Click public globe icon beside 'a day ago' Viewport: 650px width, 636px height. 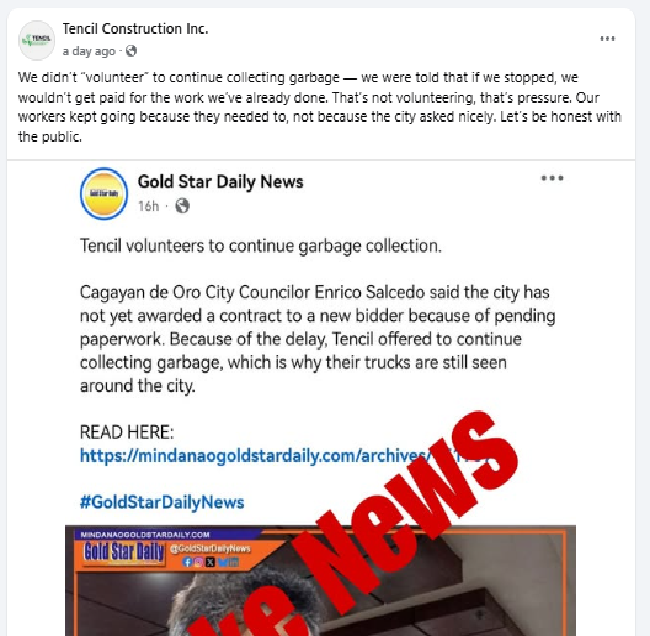click(x=131, y=51)
